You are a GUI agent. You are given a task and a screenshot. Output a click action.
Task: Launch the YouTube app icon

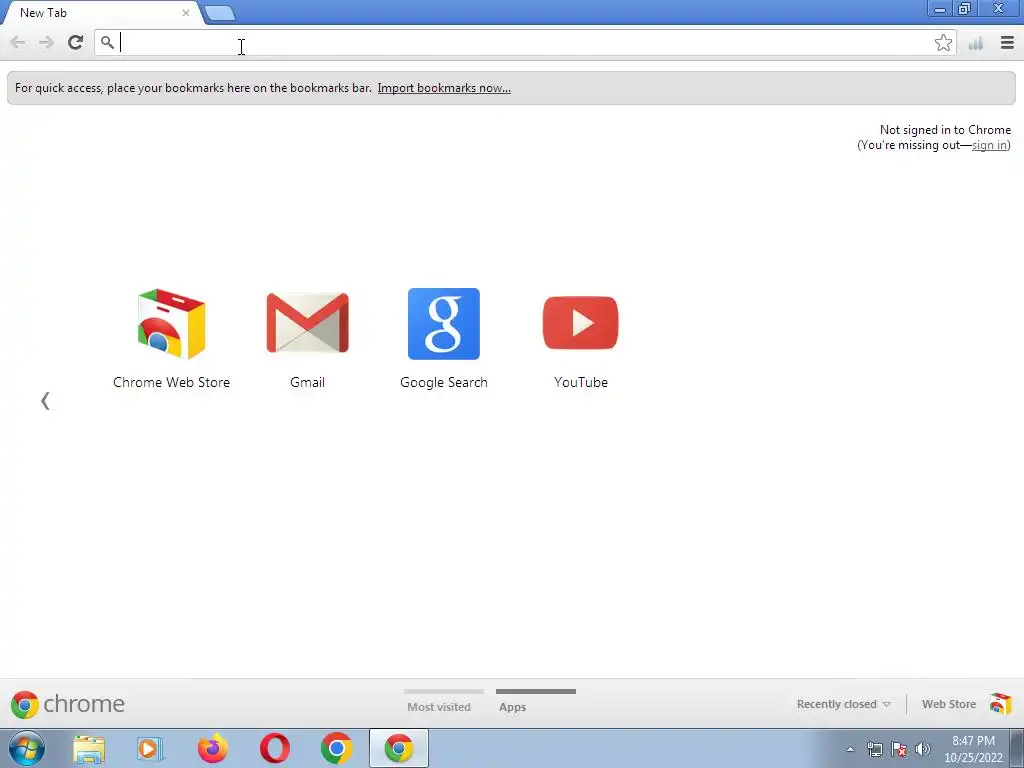click(x=581, y=323)
